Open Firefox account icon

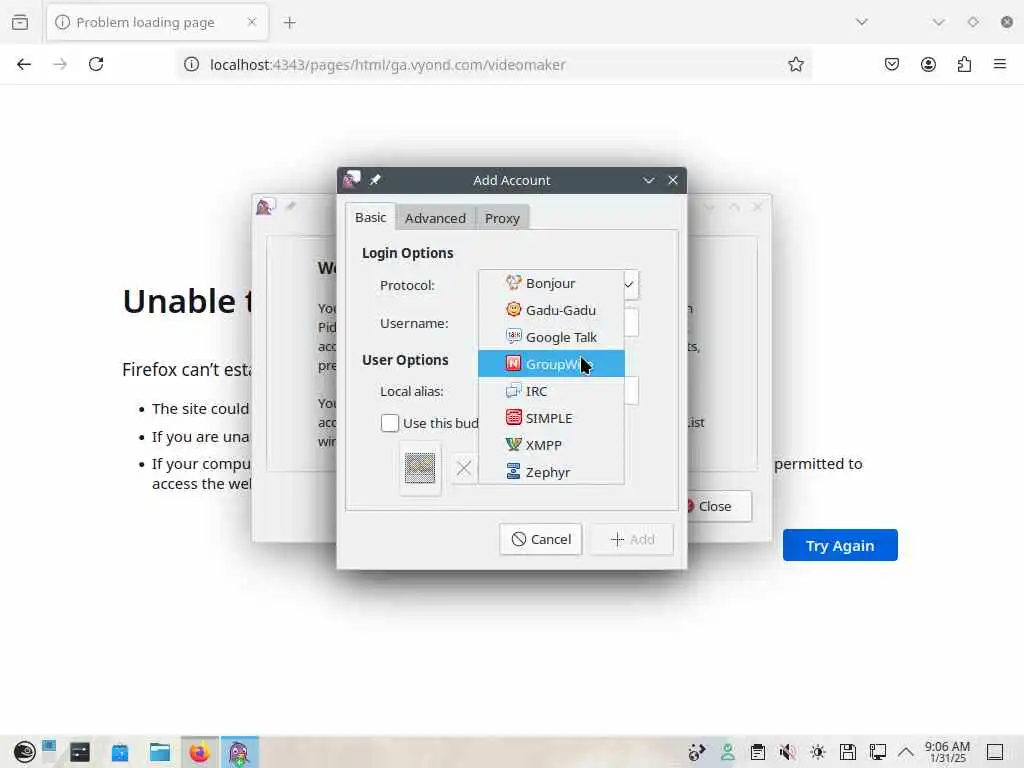928,64
